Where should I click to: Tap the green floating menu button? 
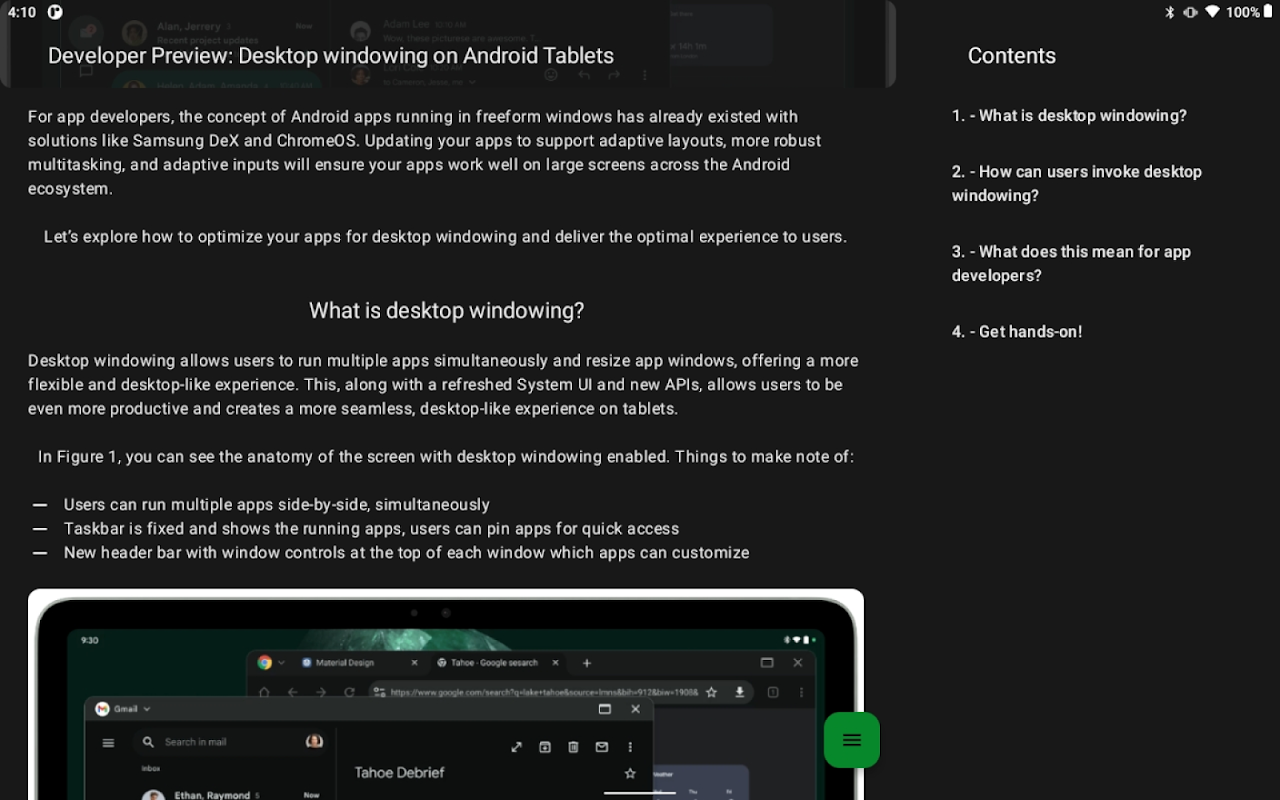[x=852, y=740]
